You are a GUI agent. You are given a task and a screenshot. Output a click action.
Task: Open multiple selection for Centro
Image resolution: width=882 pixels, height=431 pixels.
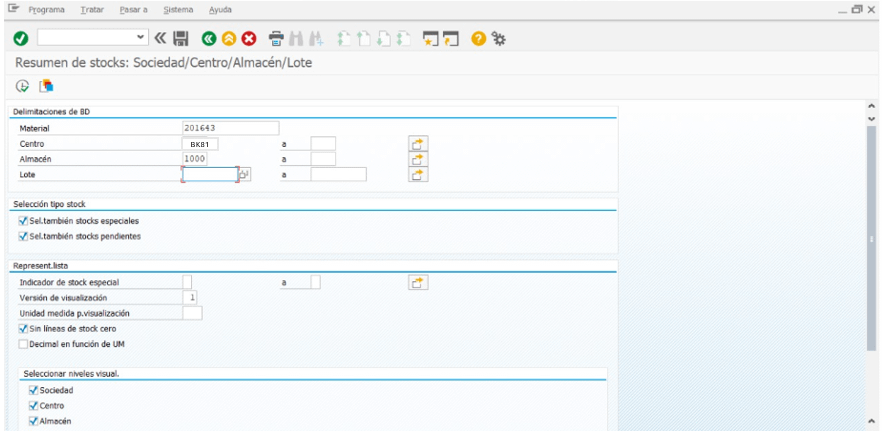point(418,144)
